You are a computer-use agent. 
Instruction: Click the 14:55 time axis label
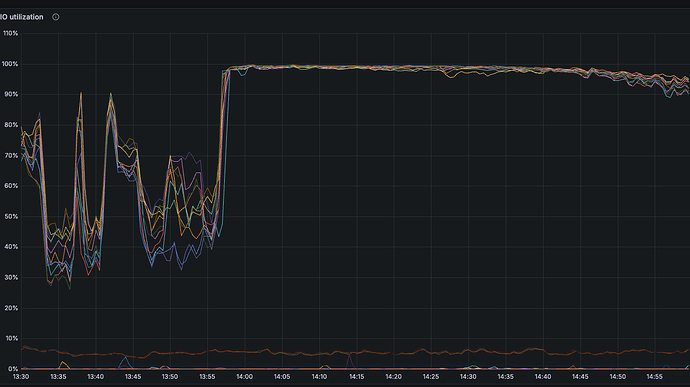654,377
